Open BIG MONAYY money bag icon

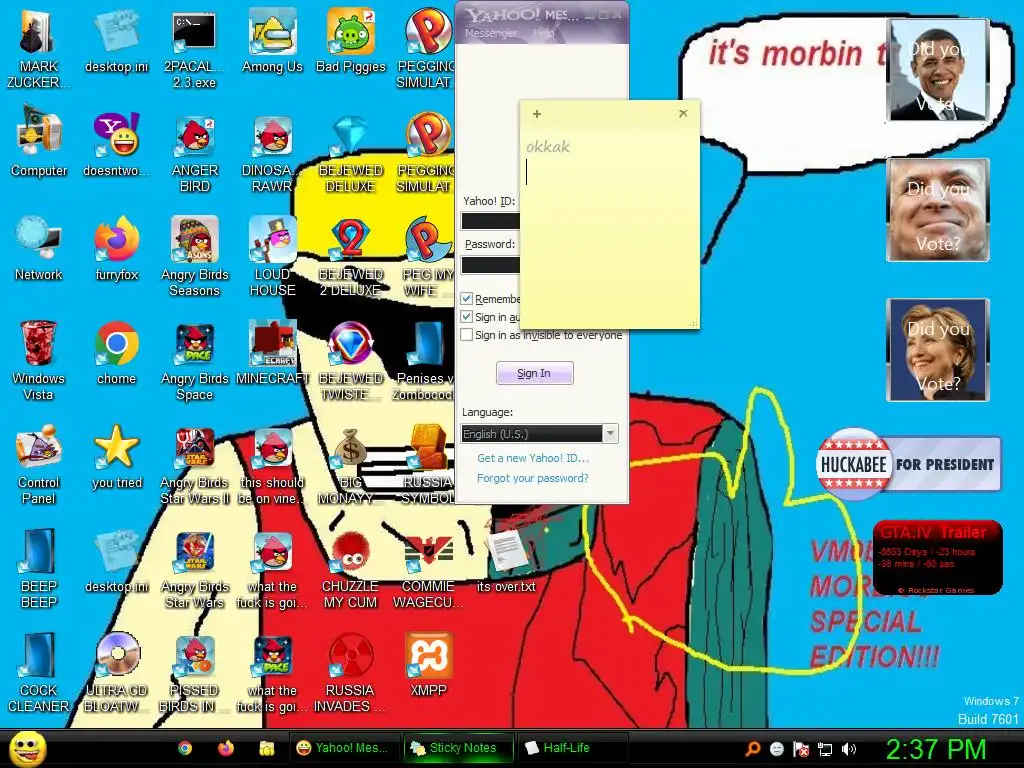(x=351, y=464)
